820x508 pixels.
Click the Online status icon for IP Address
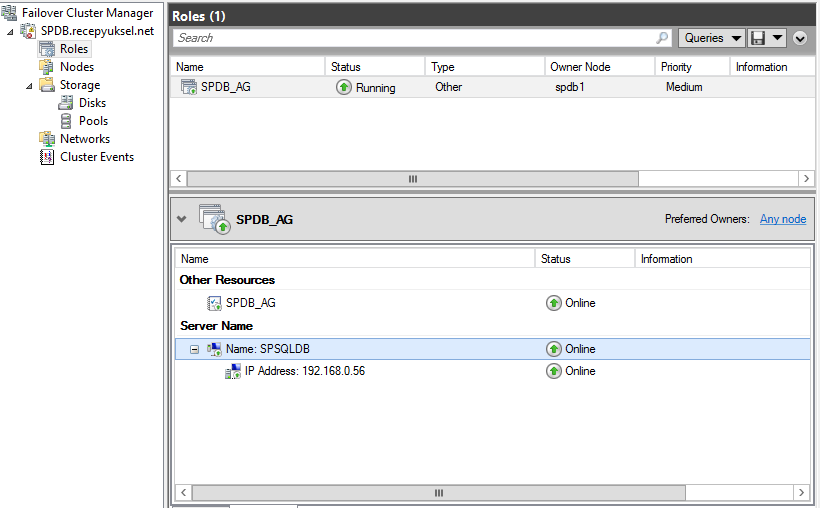tap(554, 371)
